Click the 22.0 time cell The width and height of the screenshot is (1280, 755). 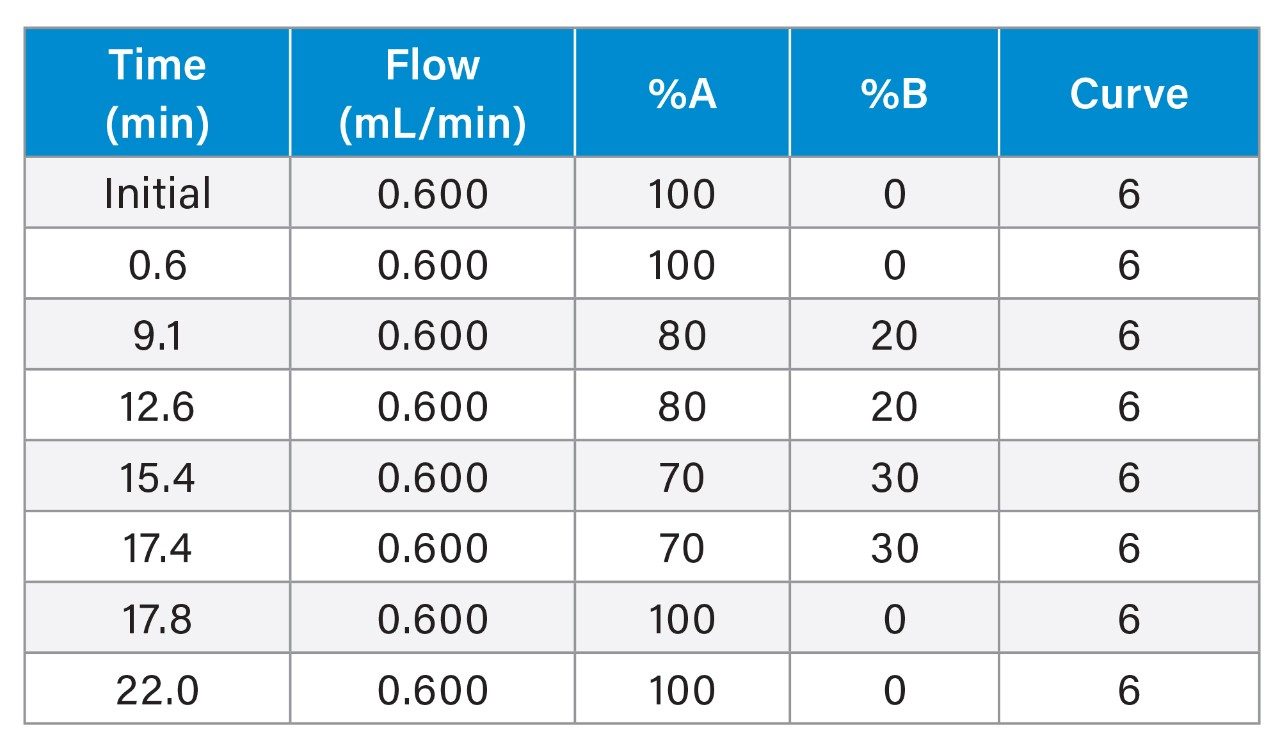157,690
